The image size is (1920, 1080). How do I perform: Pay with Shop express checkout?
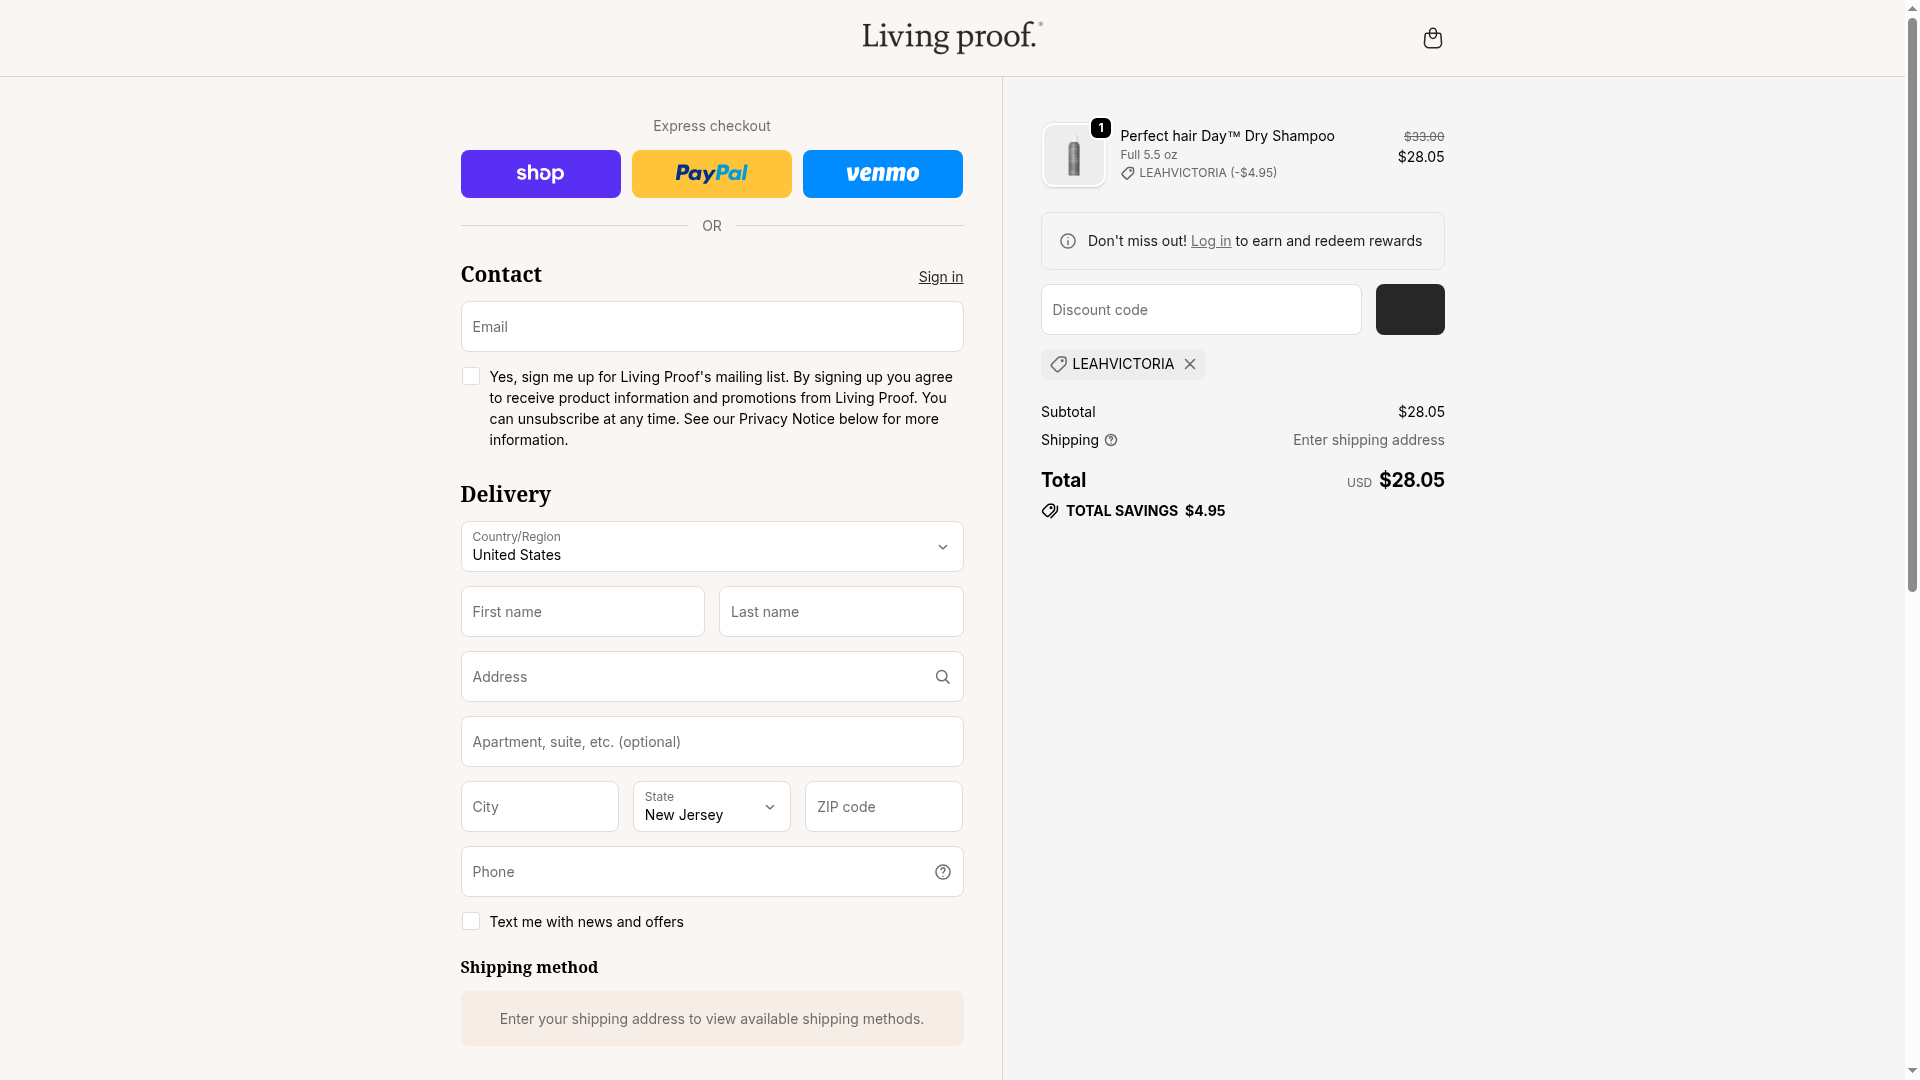(x=540, y=174)
